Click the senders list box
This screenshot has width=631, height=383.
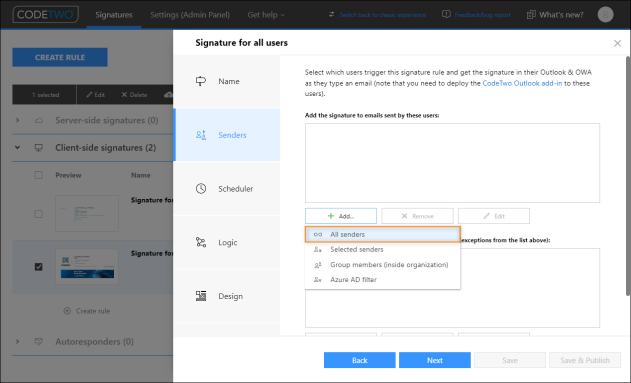pyautogui.click(x=452, y=163)
